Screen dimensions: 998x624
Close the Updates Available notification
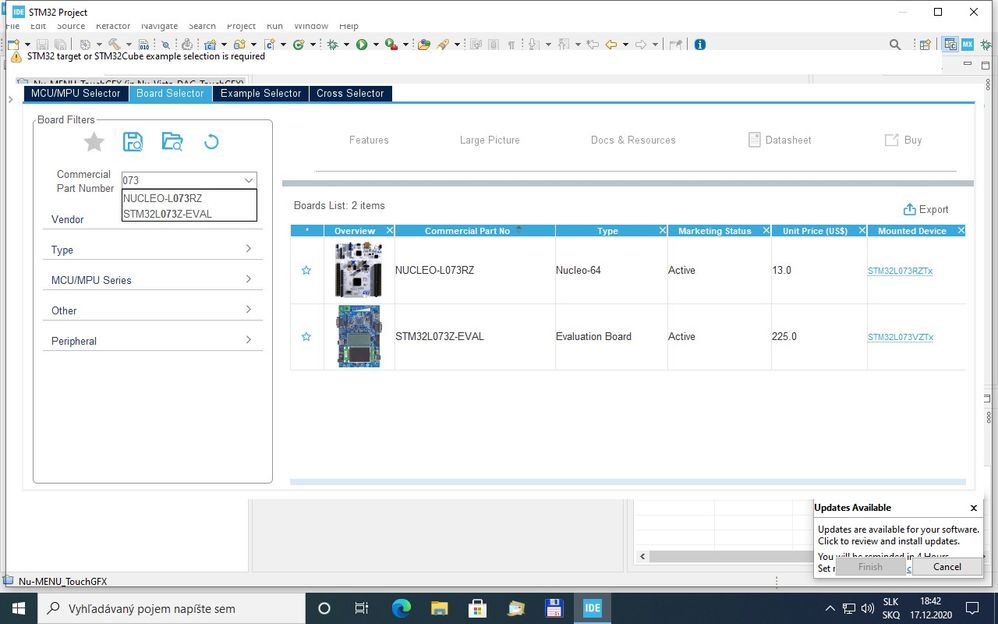tap(973, 507)
